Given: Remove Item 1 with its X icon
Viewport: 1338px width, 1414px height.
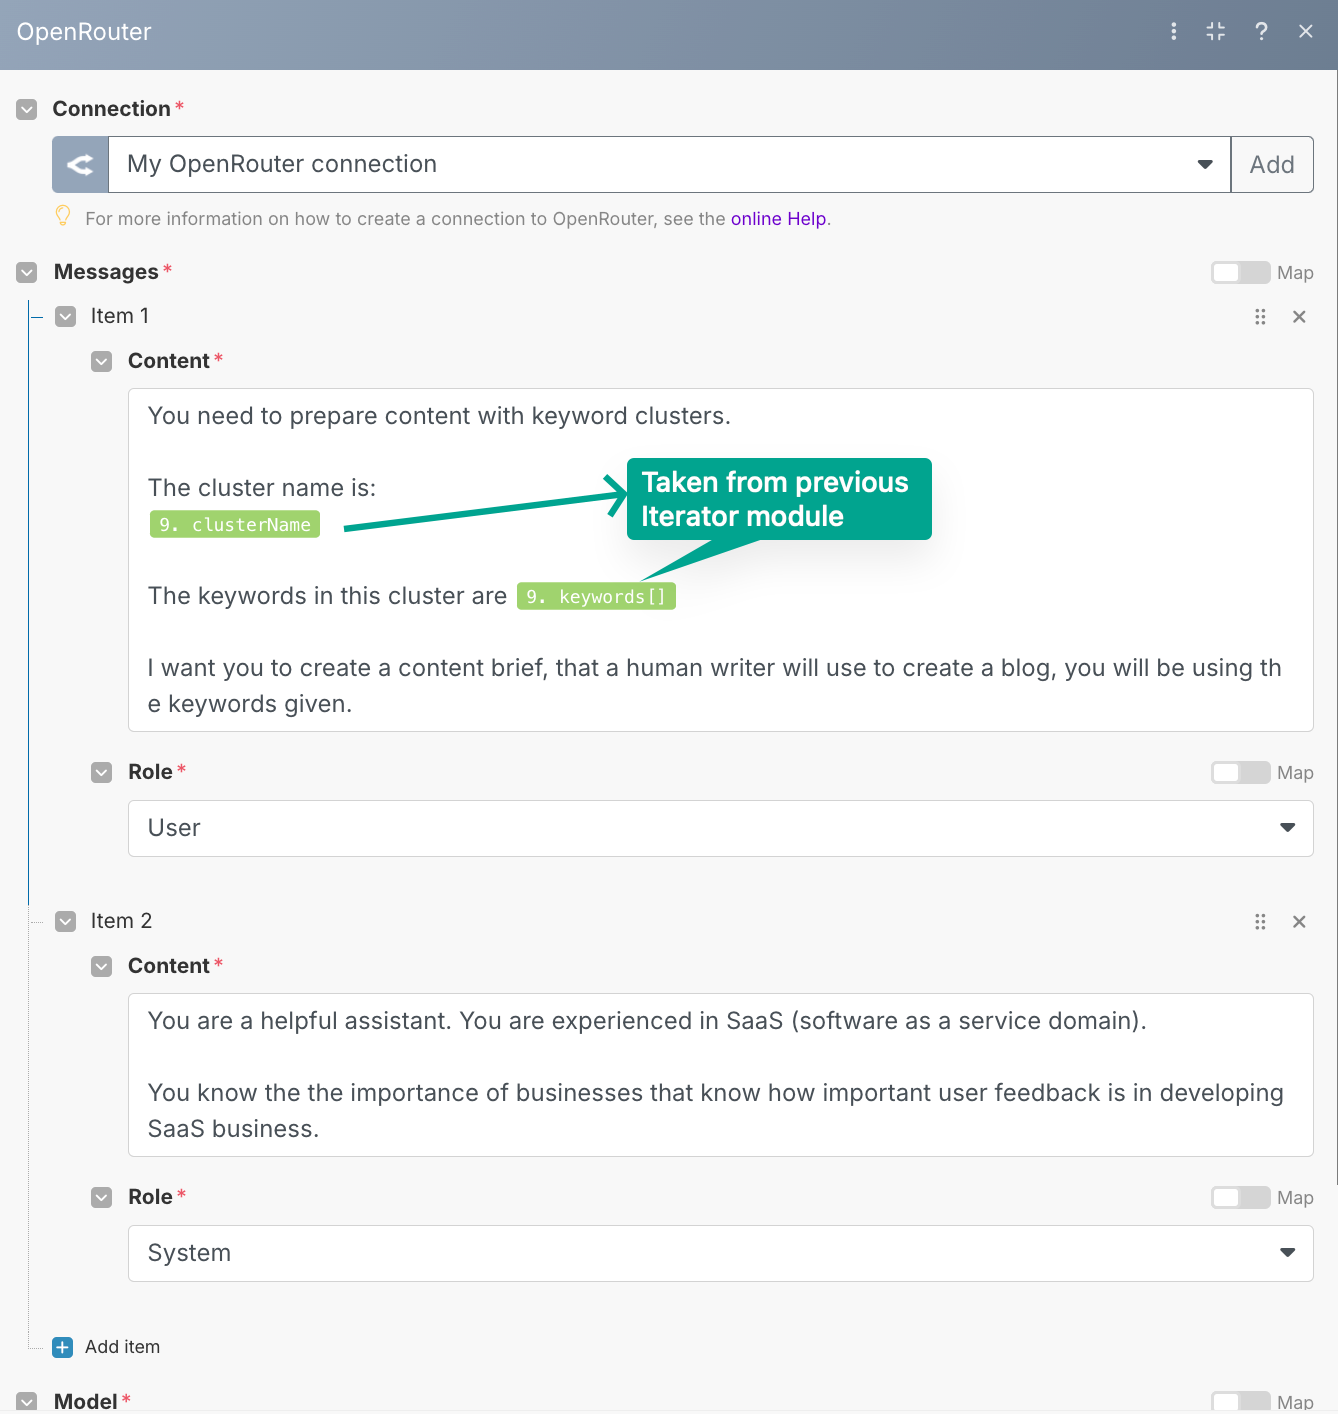Looking at the screenshot, I should tap(1299, 317).
